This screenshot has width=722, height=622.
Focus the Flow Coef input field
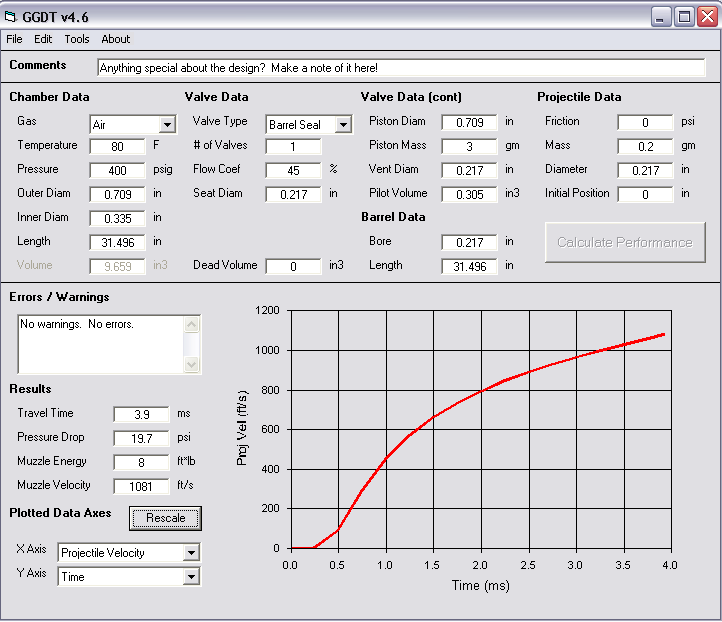(293, 170)
